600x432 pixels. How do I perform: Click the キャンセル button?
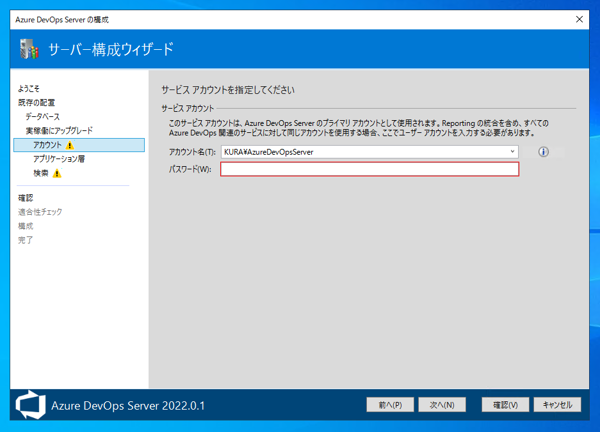(557, 404)
